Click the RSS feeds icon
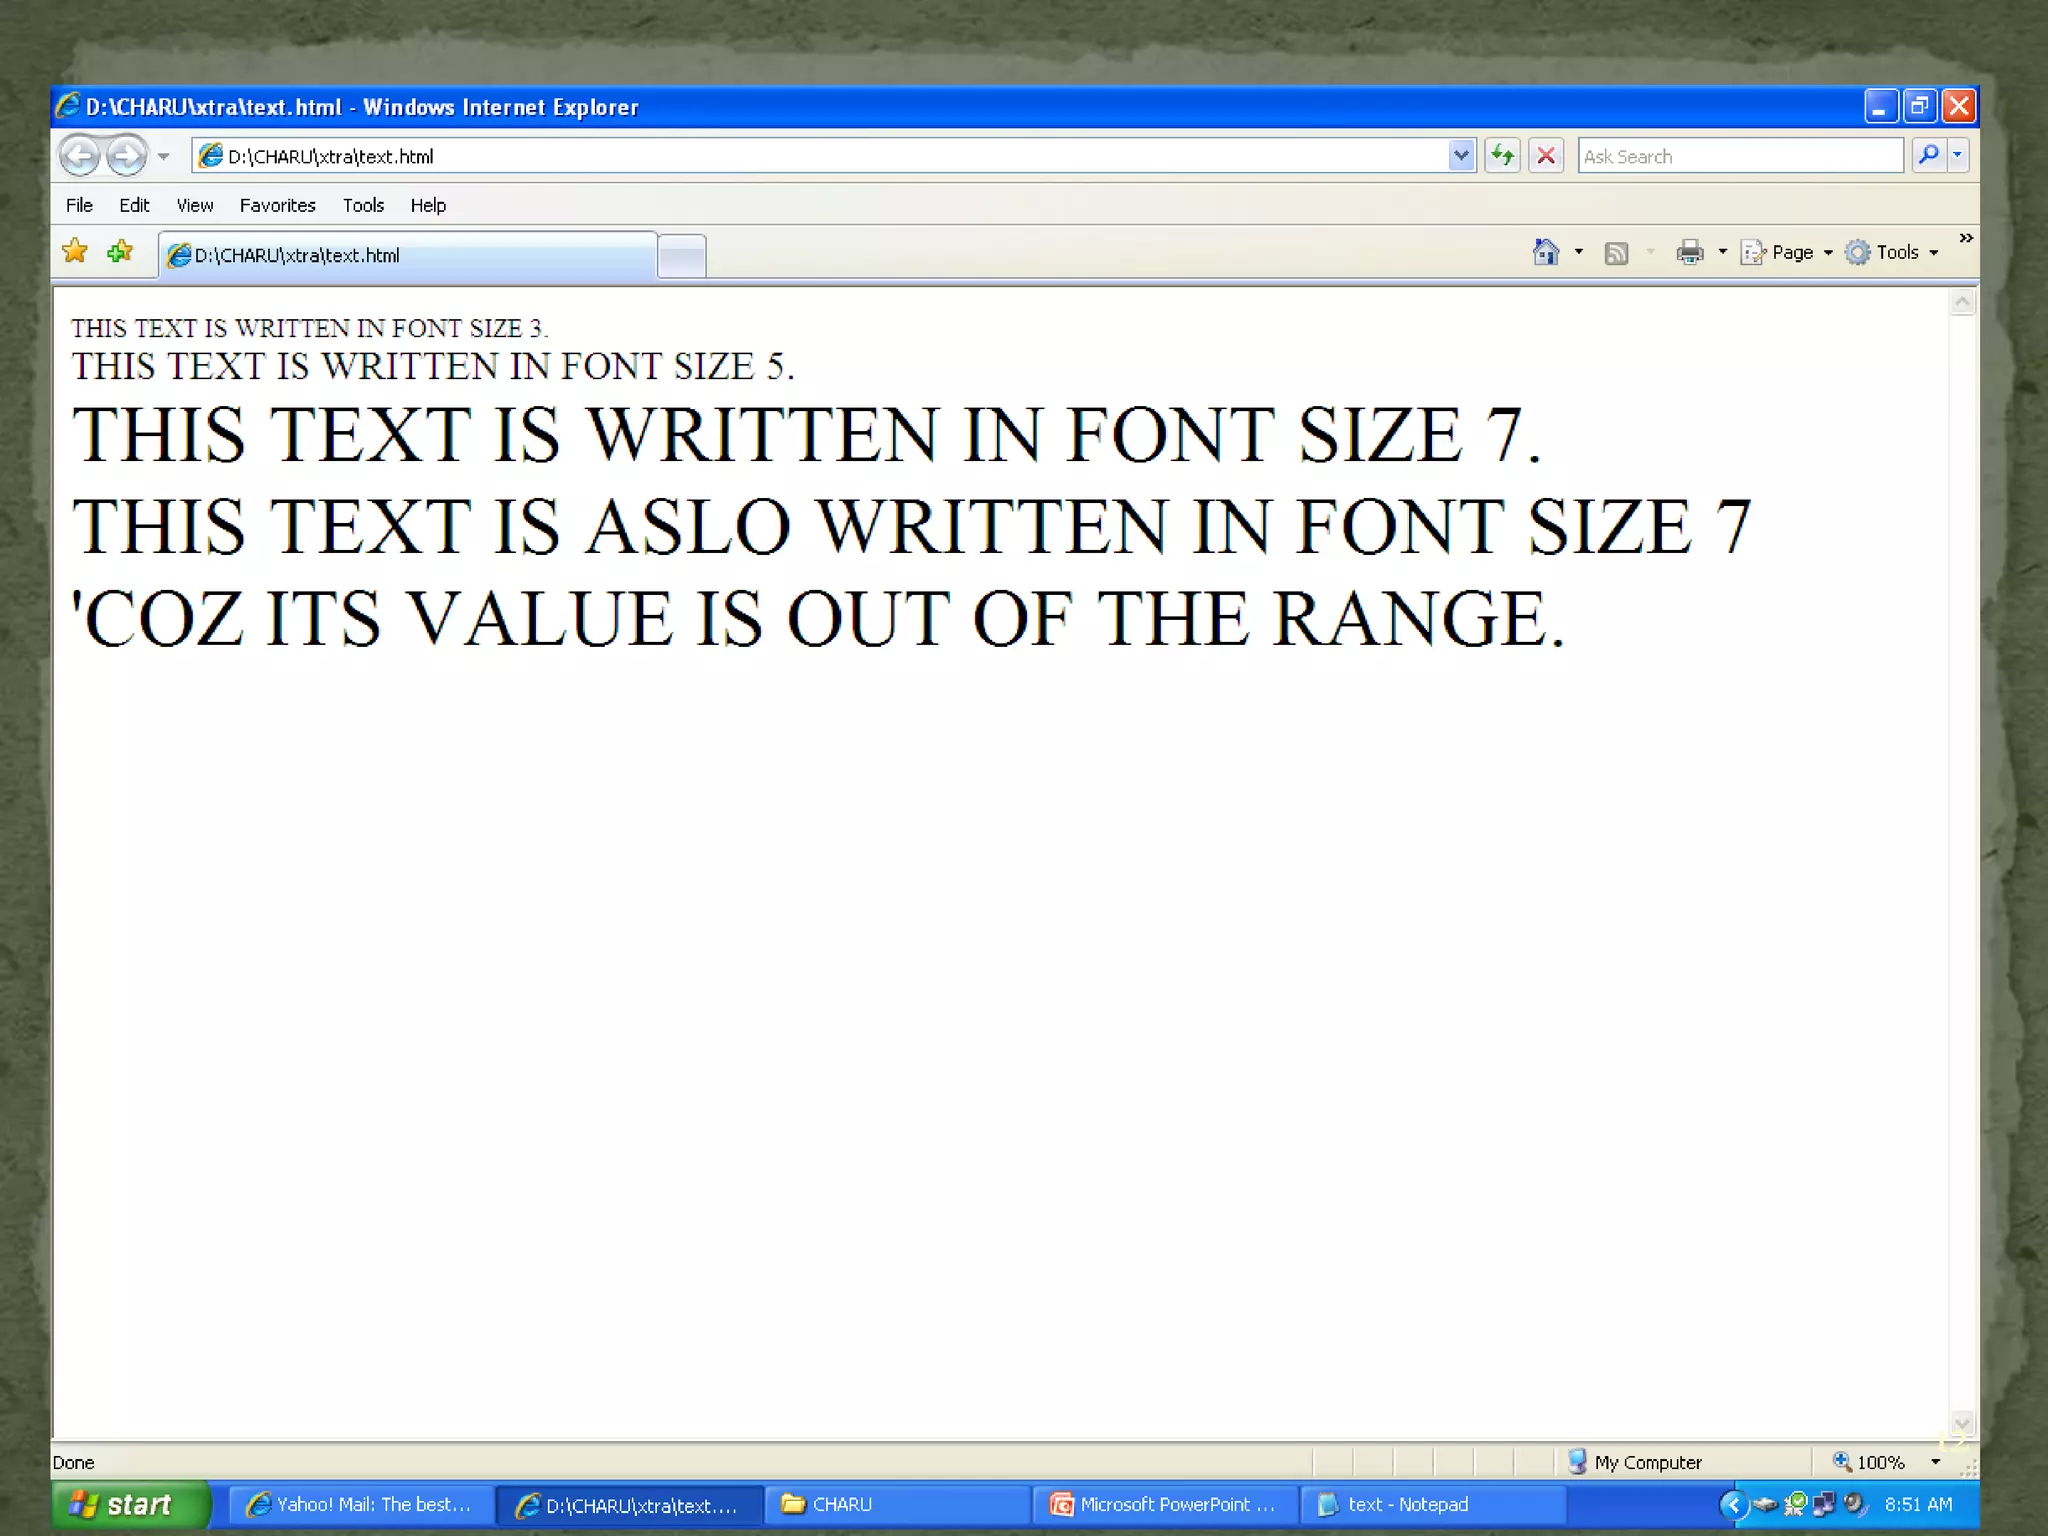The height and width of the screenshot is (1536, 2048). [x=1616, y=253]
